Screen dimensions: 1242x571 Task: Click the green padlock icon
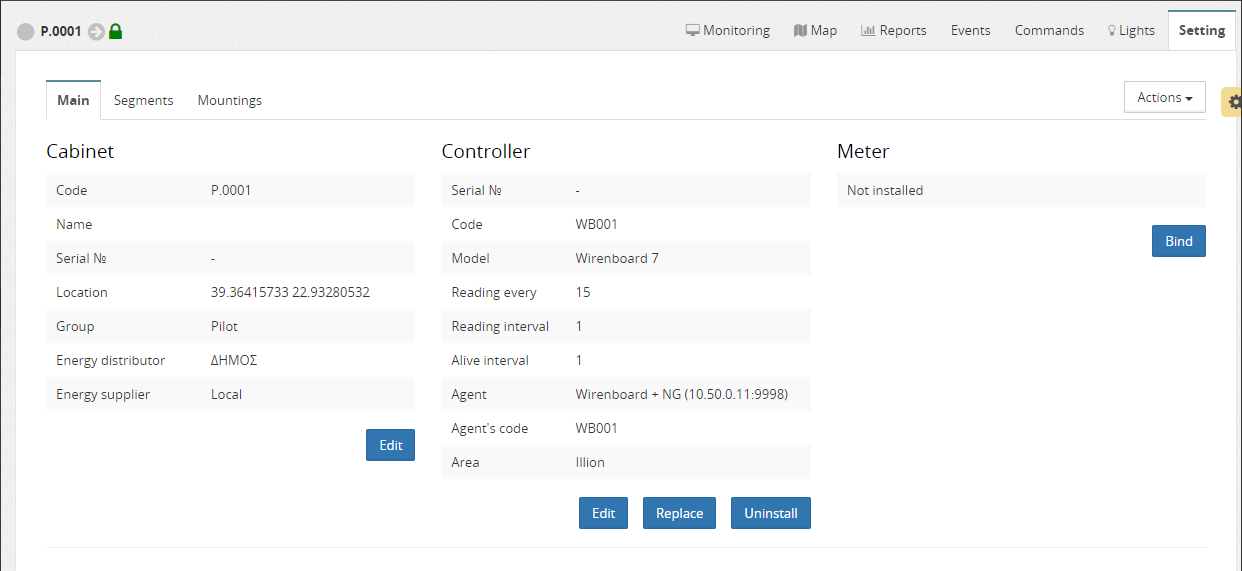115,31
